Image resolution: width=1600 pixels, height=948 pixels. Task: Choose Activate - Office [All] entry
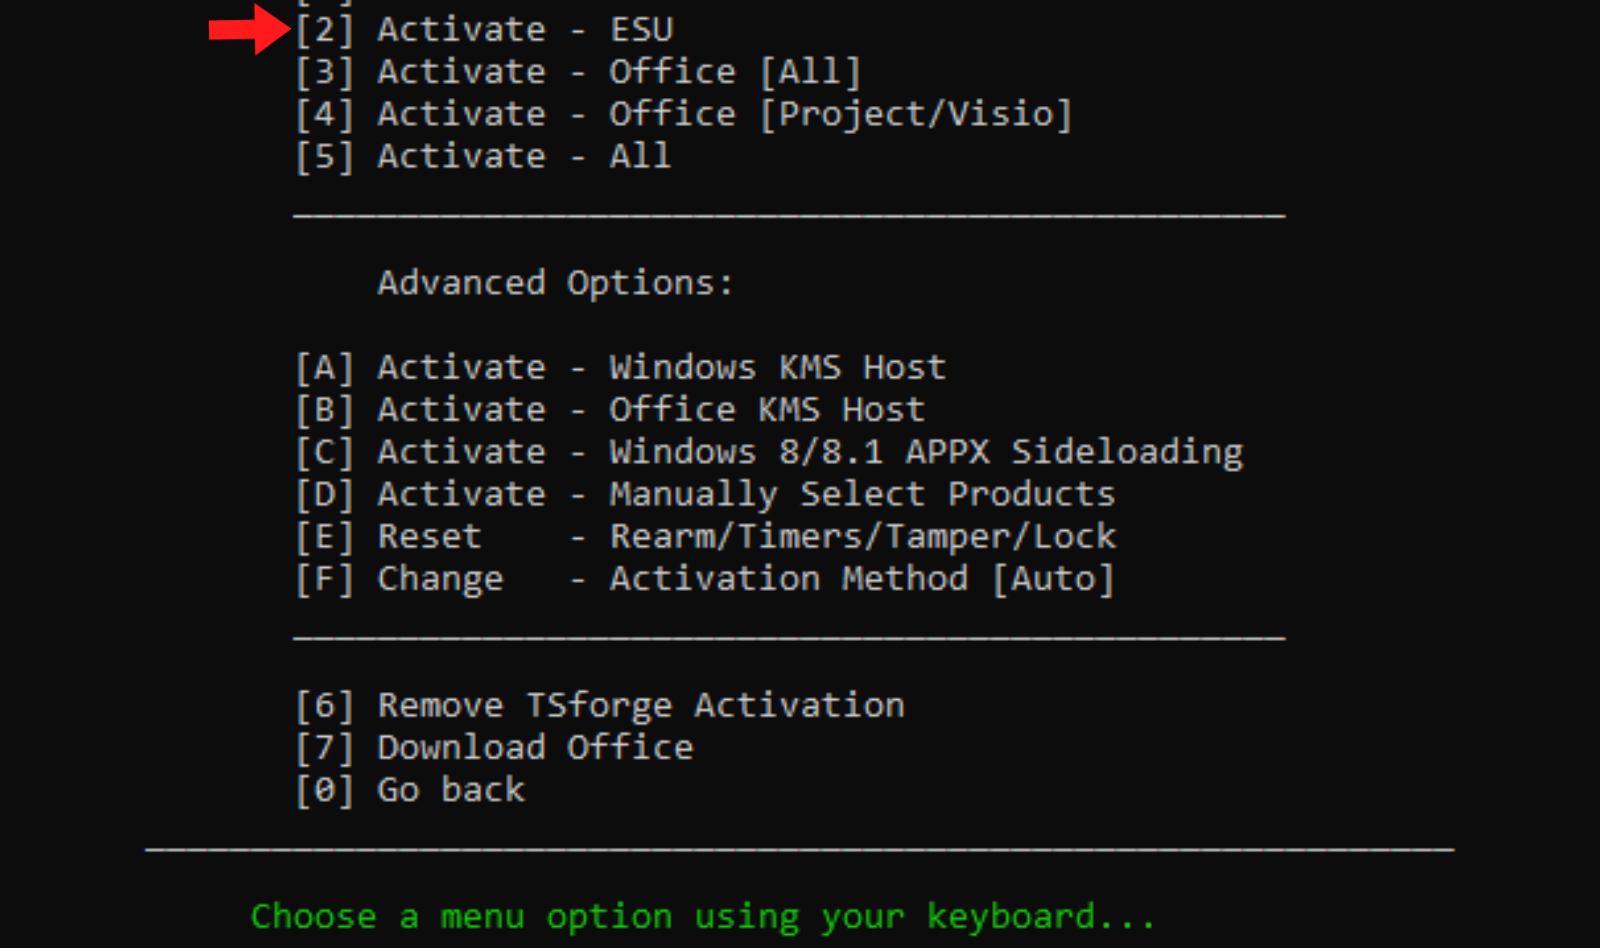click(x=578, y=72)
